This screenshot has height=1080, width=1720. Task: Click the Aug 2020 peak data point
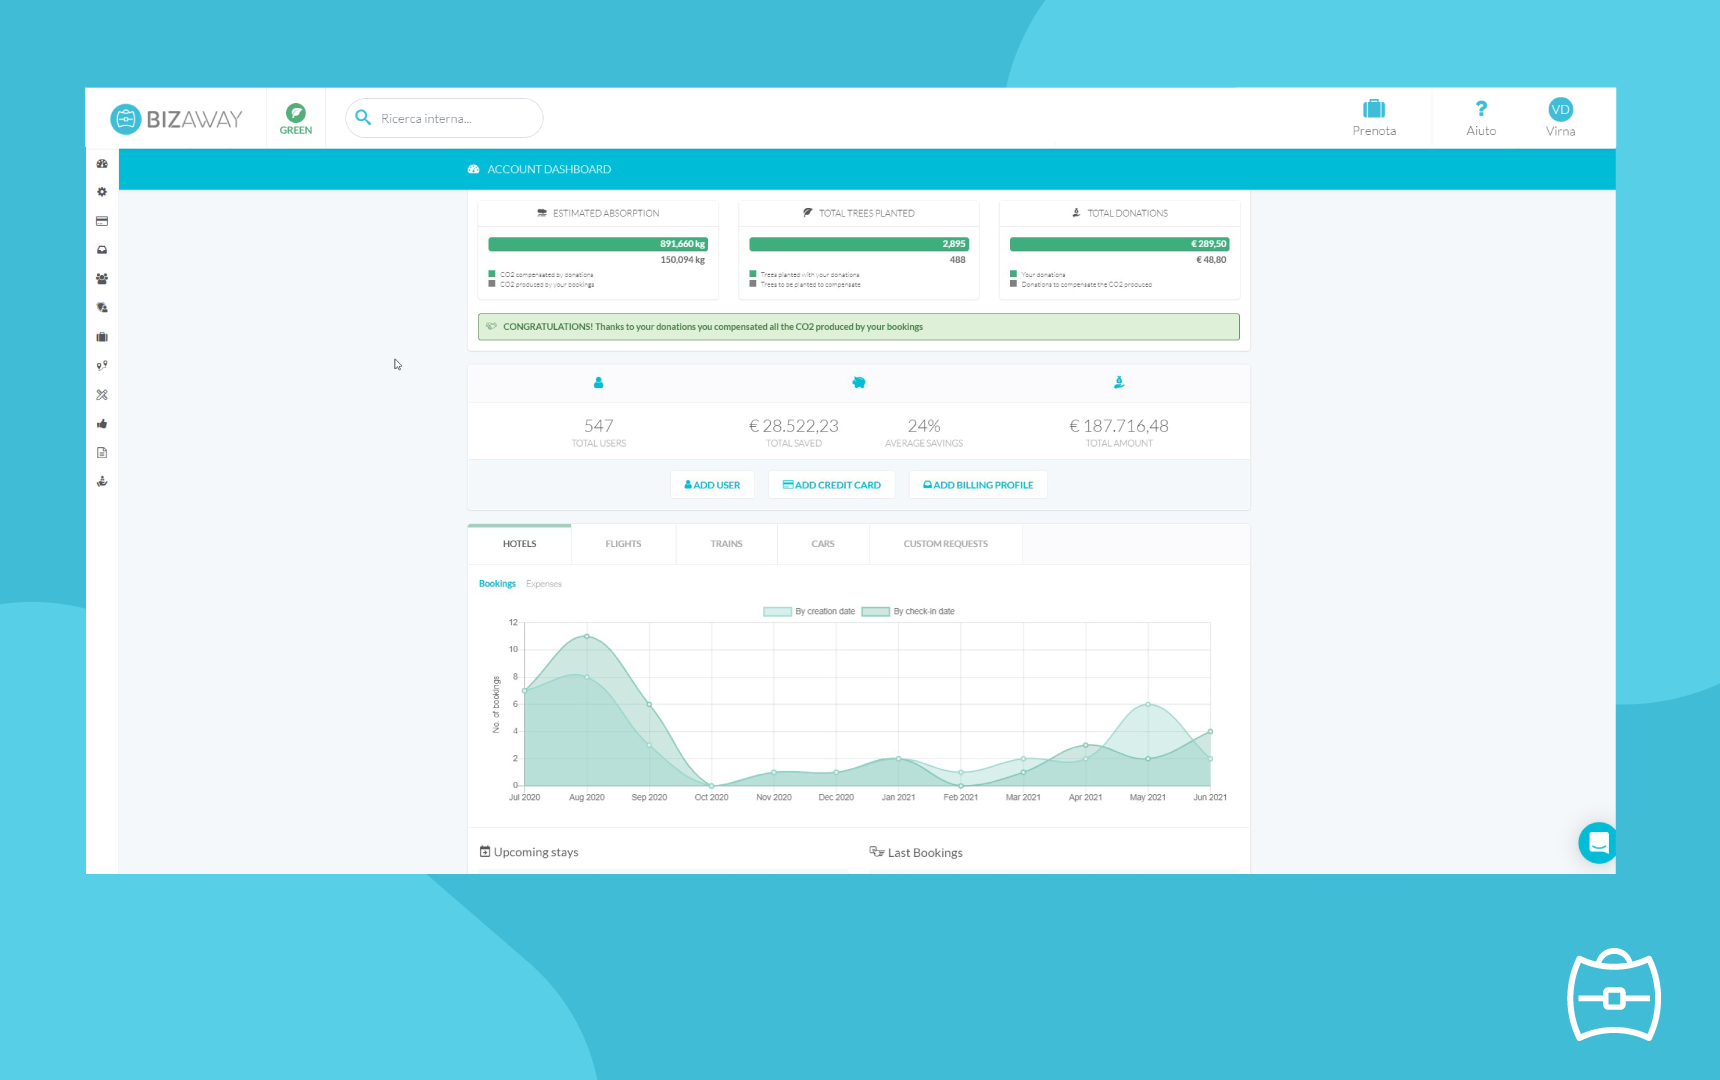click(x=587, y=636)
